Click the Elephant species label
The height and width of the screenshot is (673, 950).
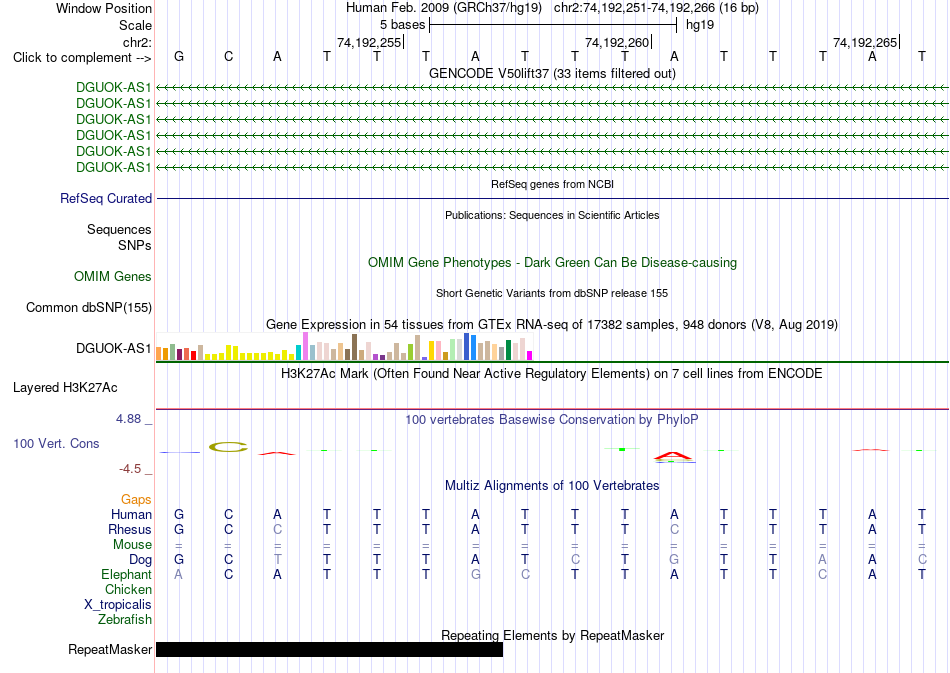[127, 574]
